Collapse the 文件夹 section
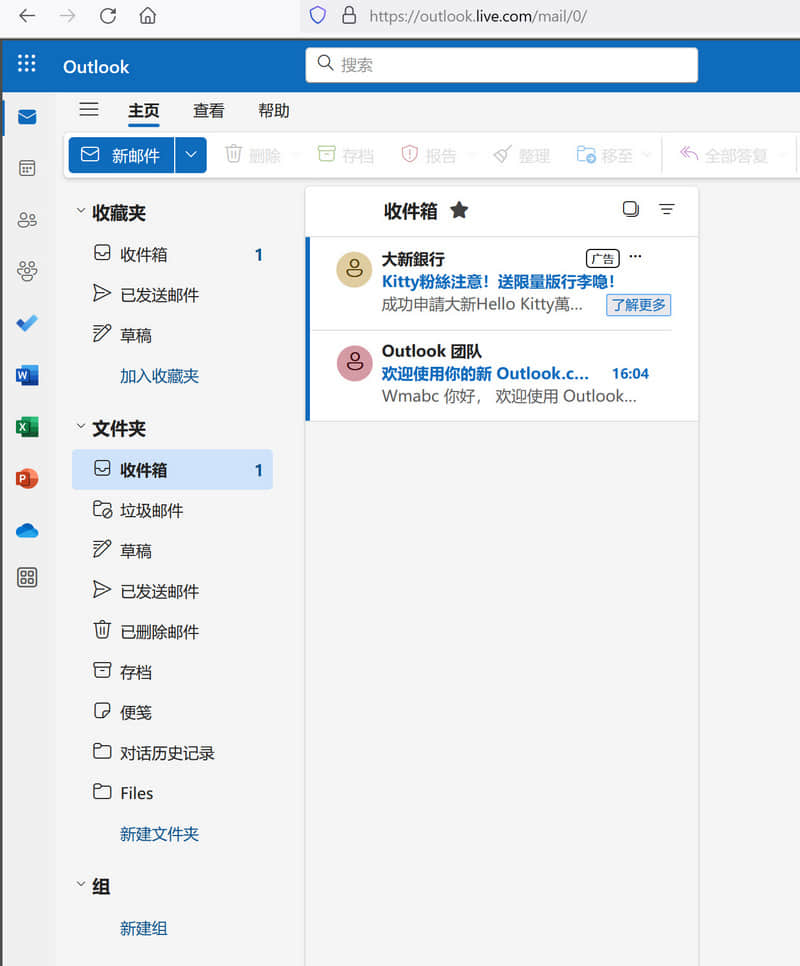The width and height of the screenshot is (800, 966). point(81,426)
